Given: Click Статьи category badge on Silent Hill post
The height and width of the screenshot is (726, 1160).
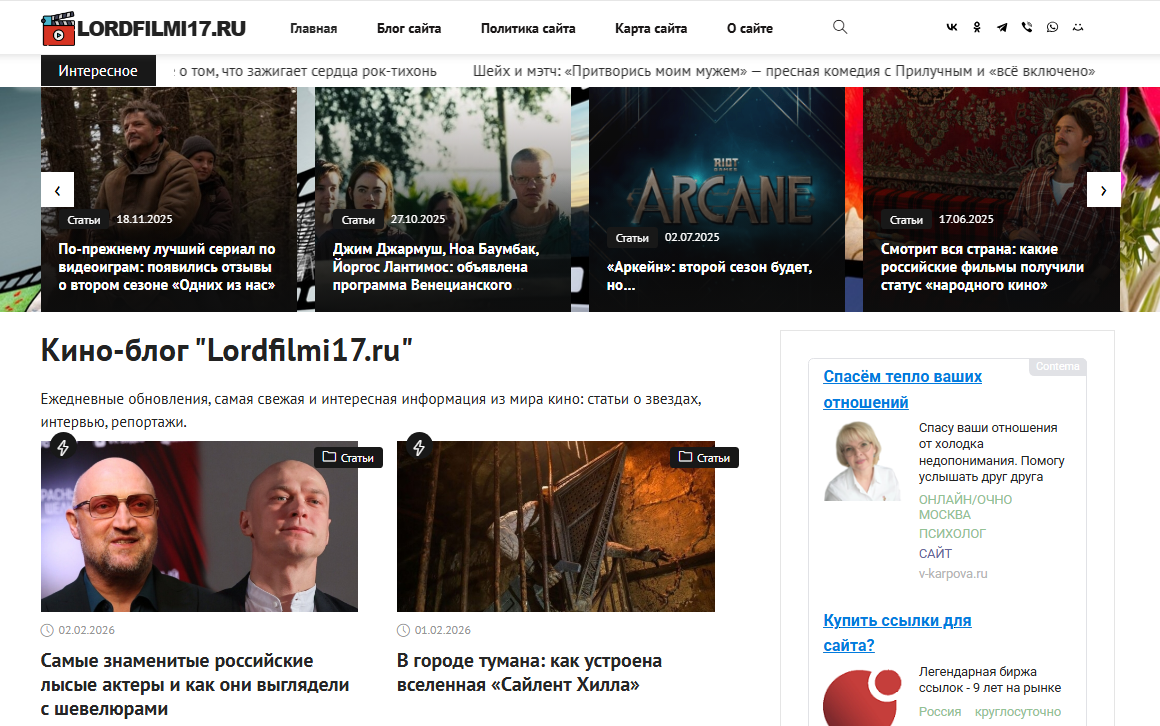Looking at the screenshot, I should tap(704, 457).
